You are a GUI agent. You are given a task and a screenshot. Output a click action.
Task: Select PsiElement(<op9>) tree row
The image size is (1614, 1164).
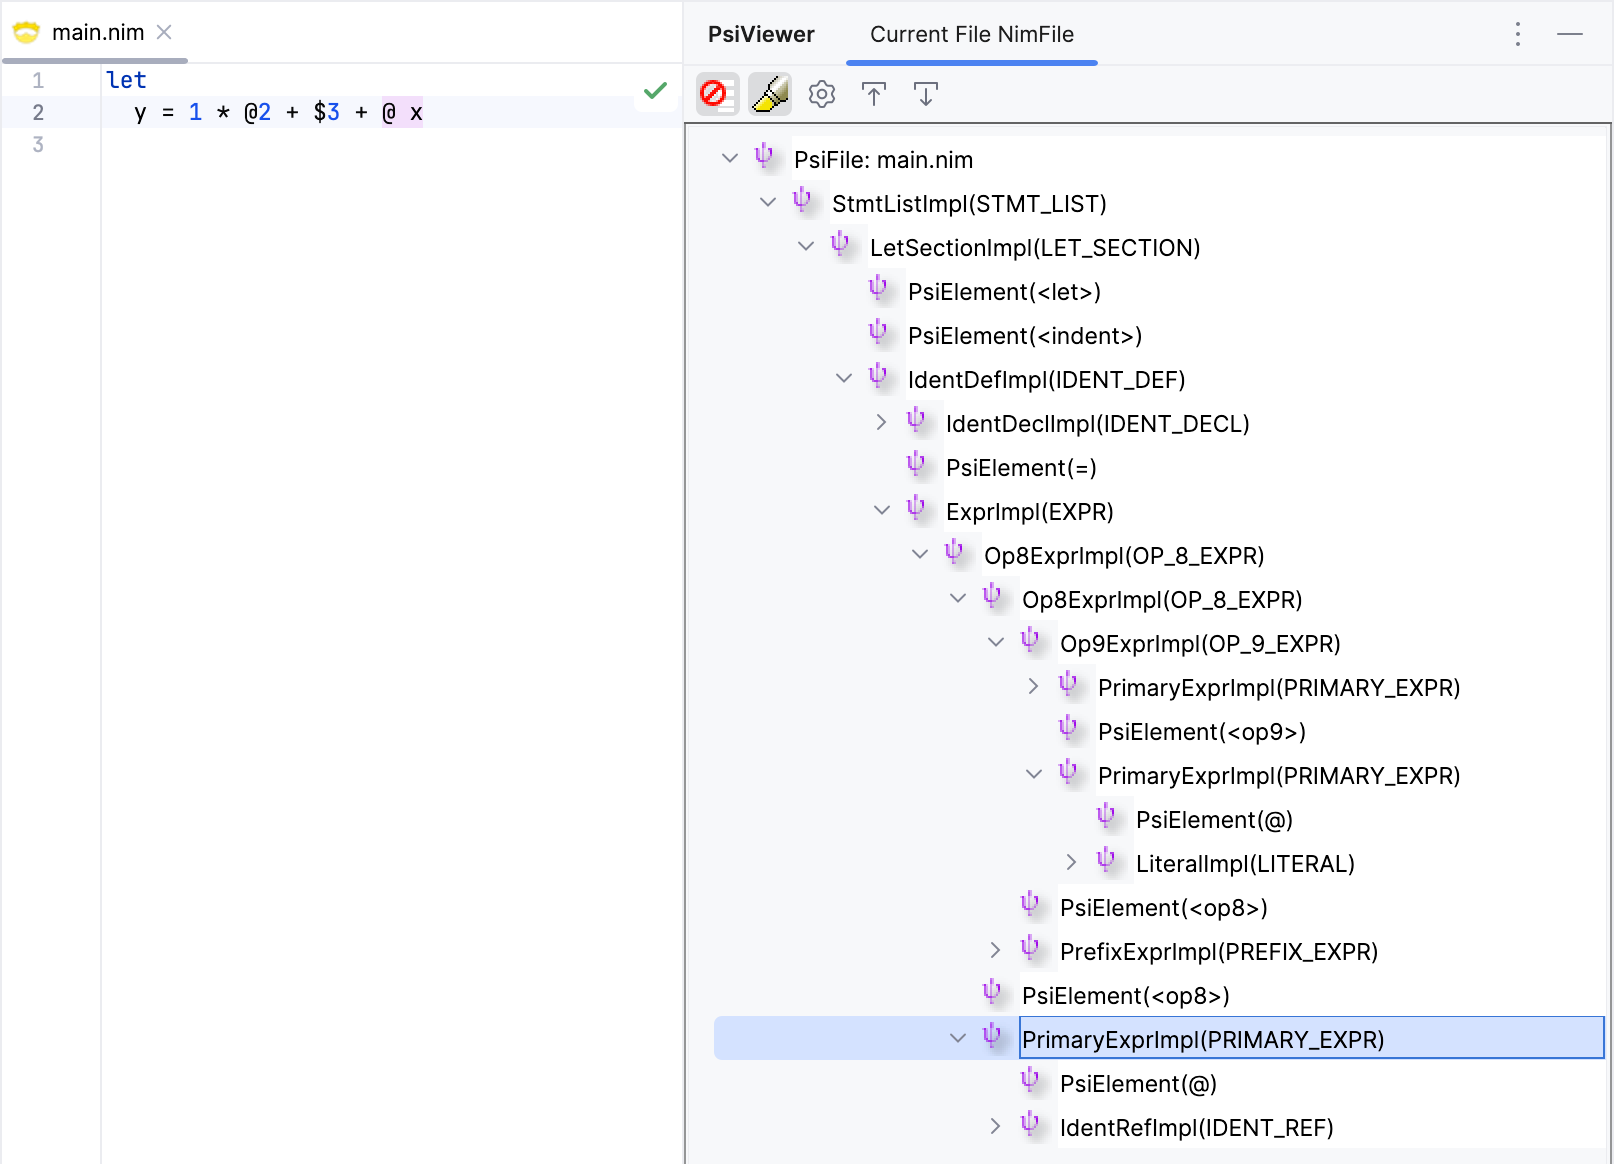click(x=1202, y=732)
